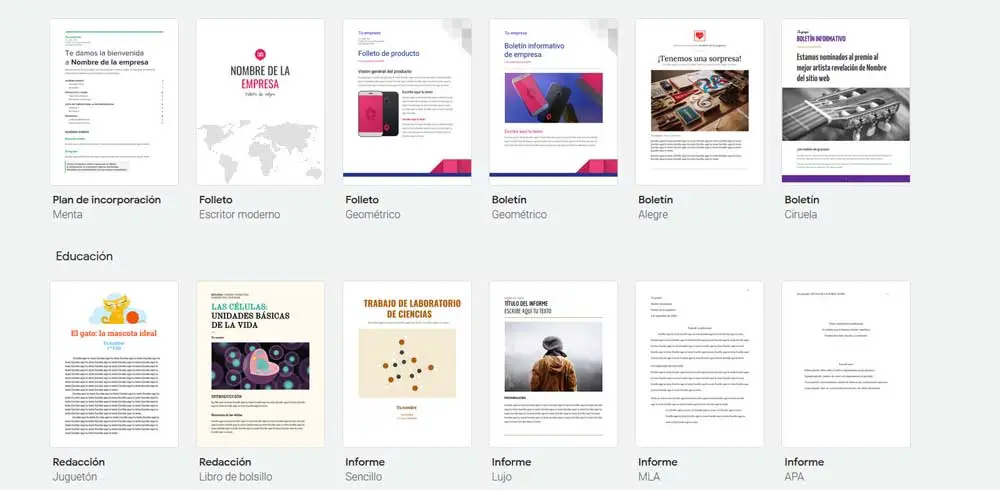
Task: Click the 'Menta' style label
Action: pyautogui.click(x=68, y=214)
